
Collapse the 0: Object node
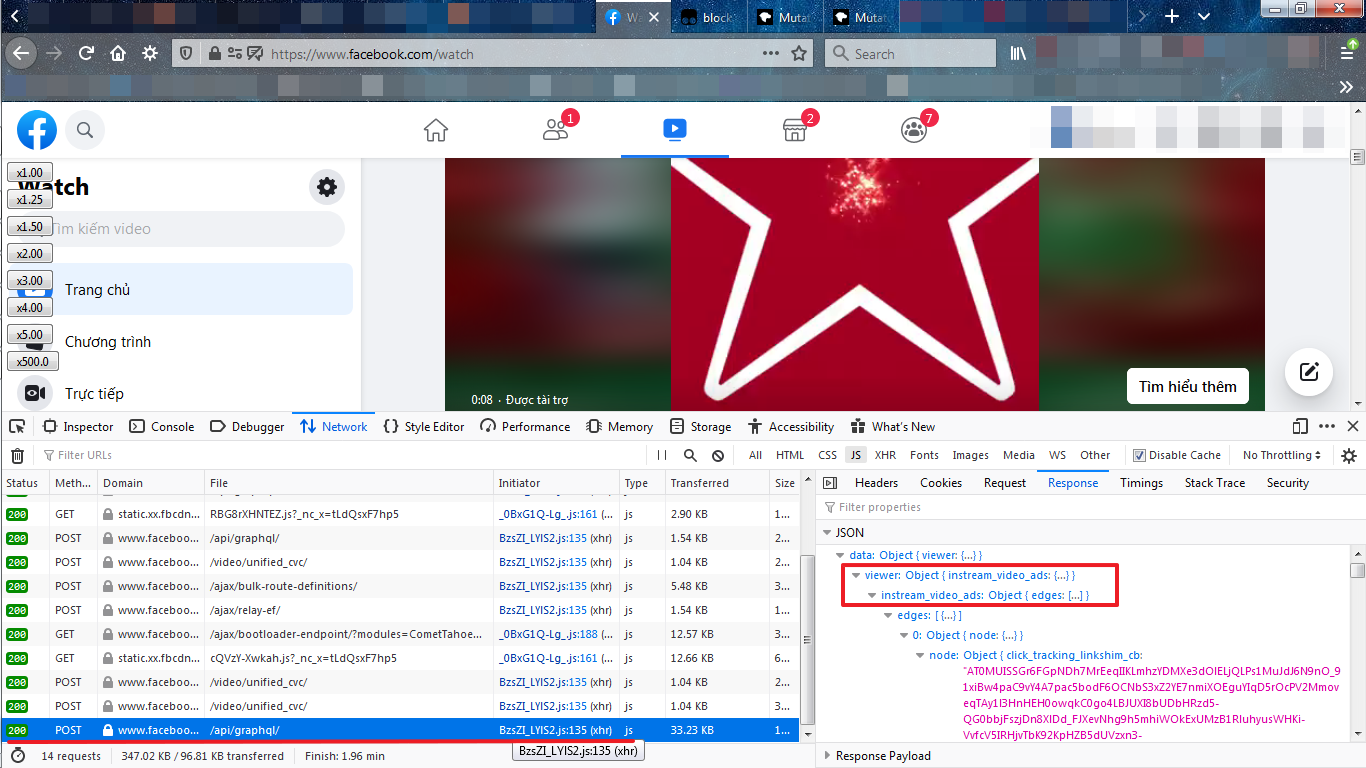(x=903, y=635)
